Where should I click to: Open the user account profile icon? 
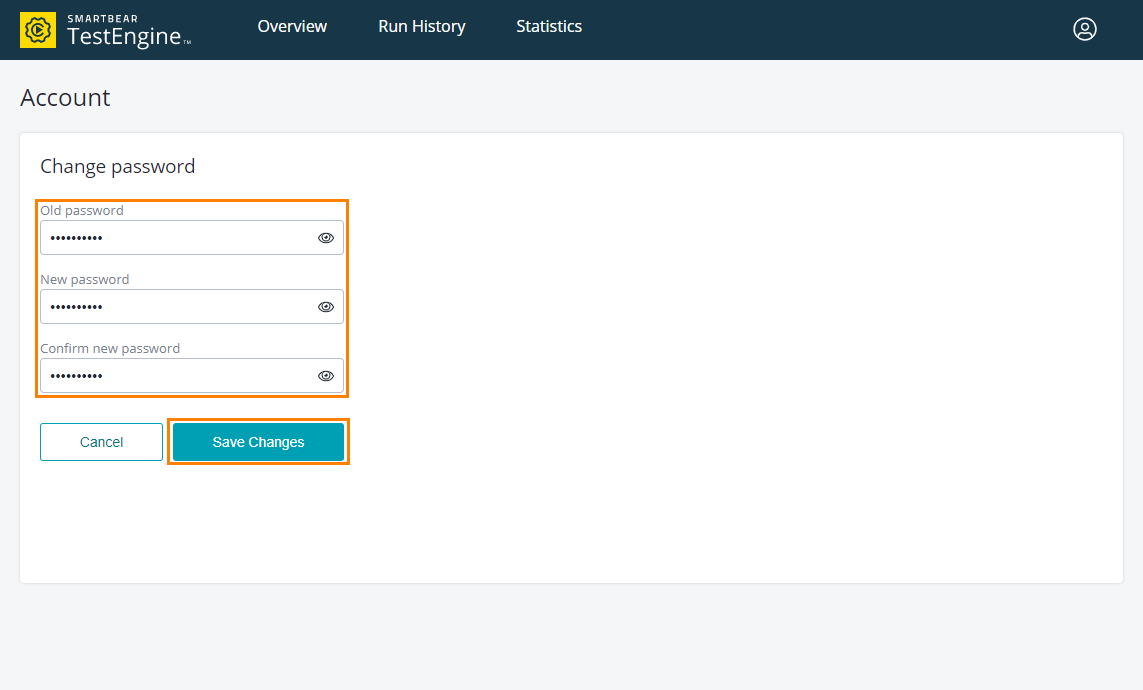pos(1084,29)
